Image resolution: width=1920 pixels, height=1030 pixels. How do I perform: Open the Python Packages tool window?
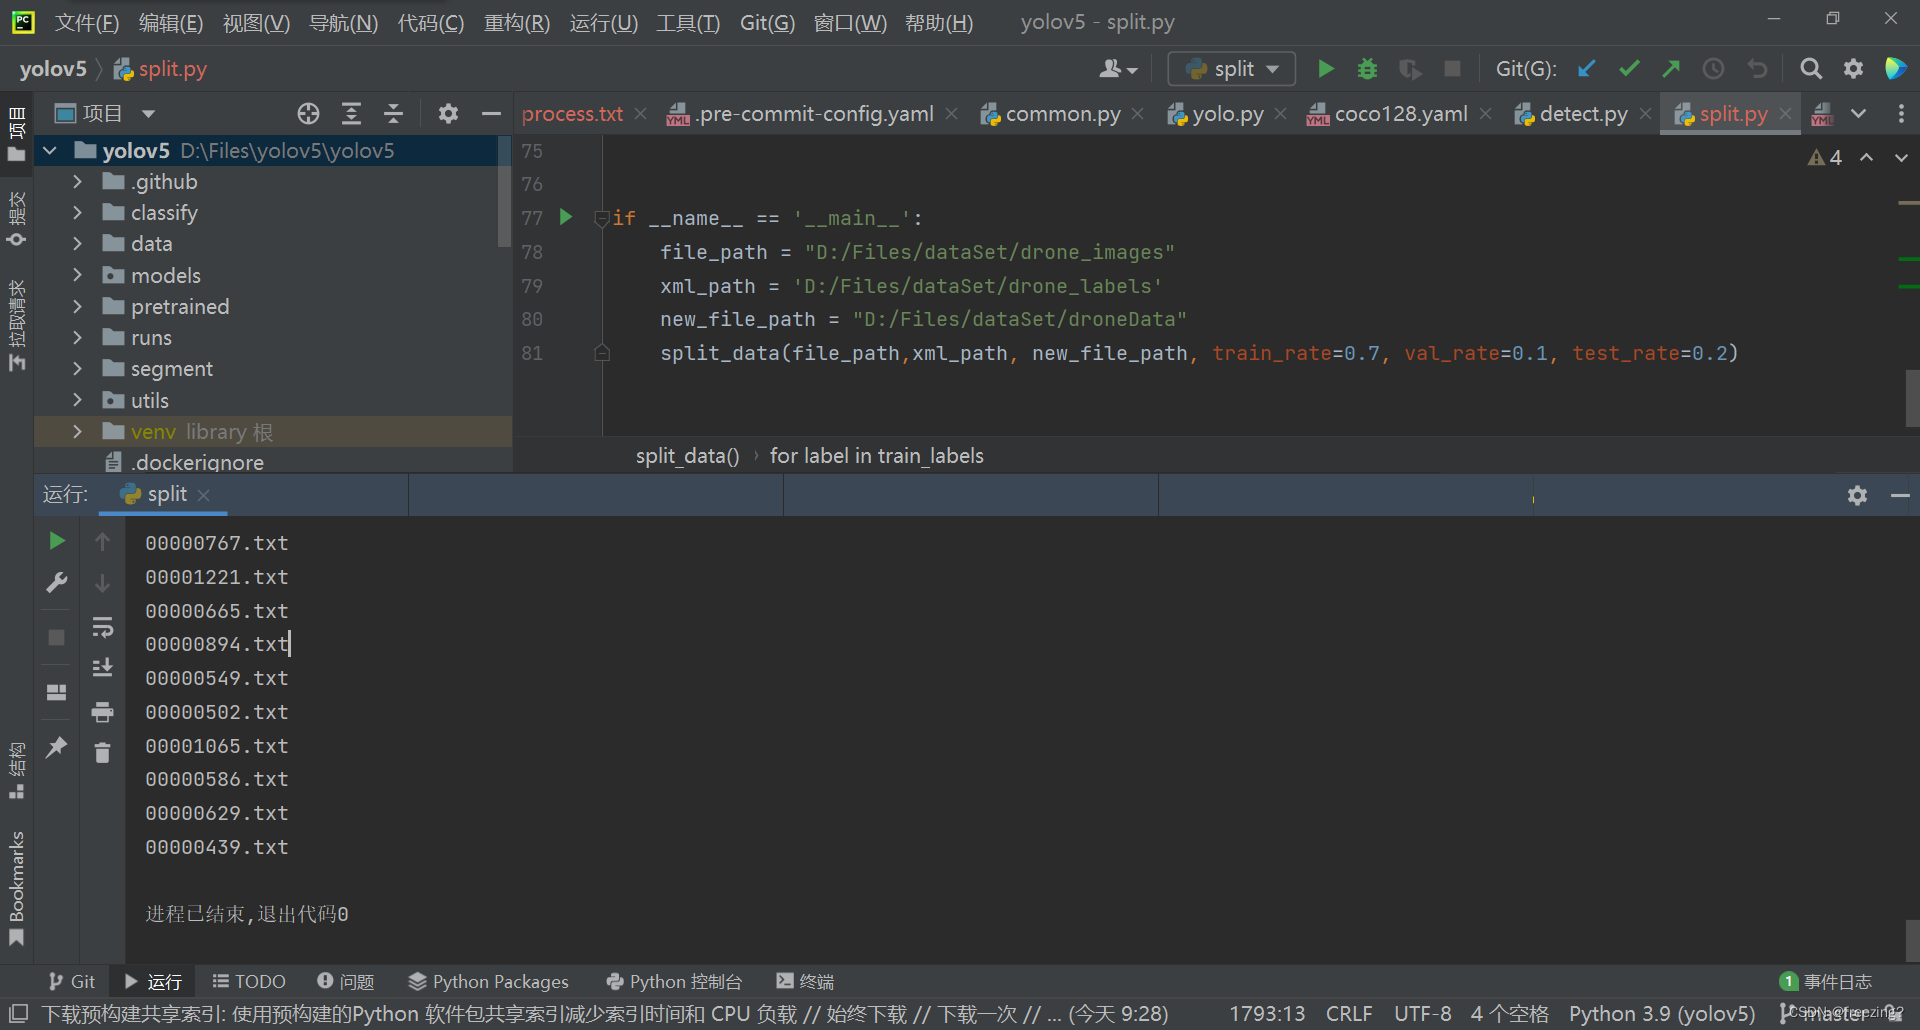click(488, 982)
